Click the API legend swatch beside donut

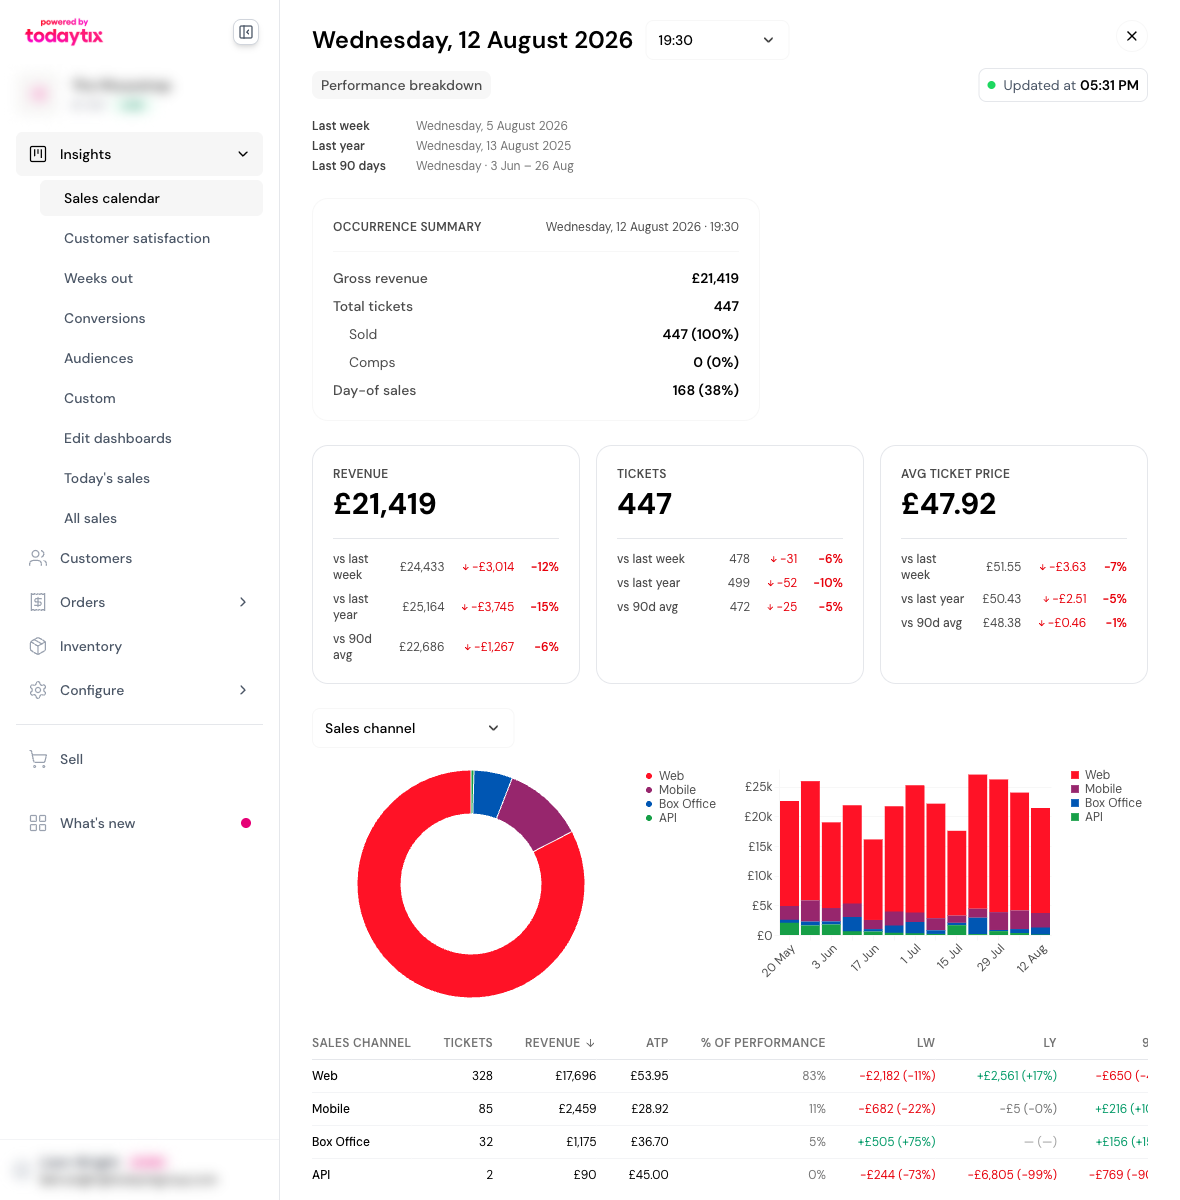coord(649,818)
